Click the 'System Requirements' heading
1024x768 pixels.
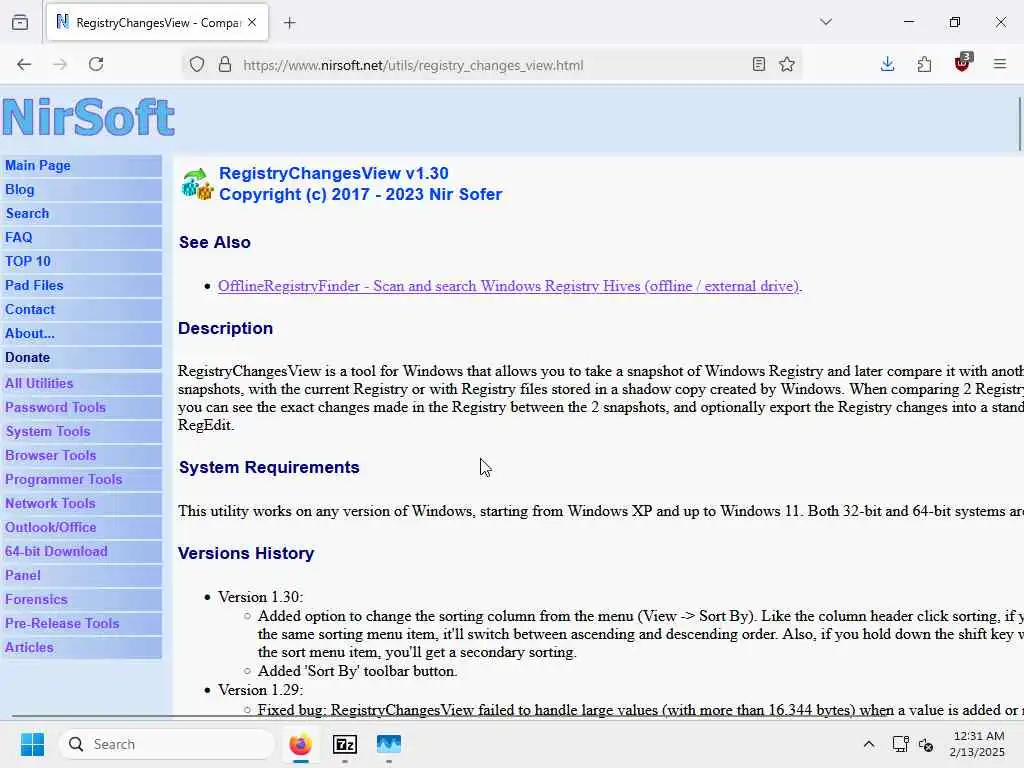point(269,468)
